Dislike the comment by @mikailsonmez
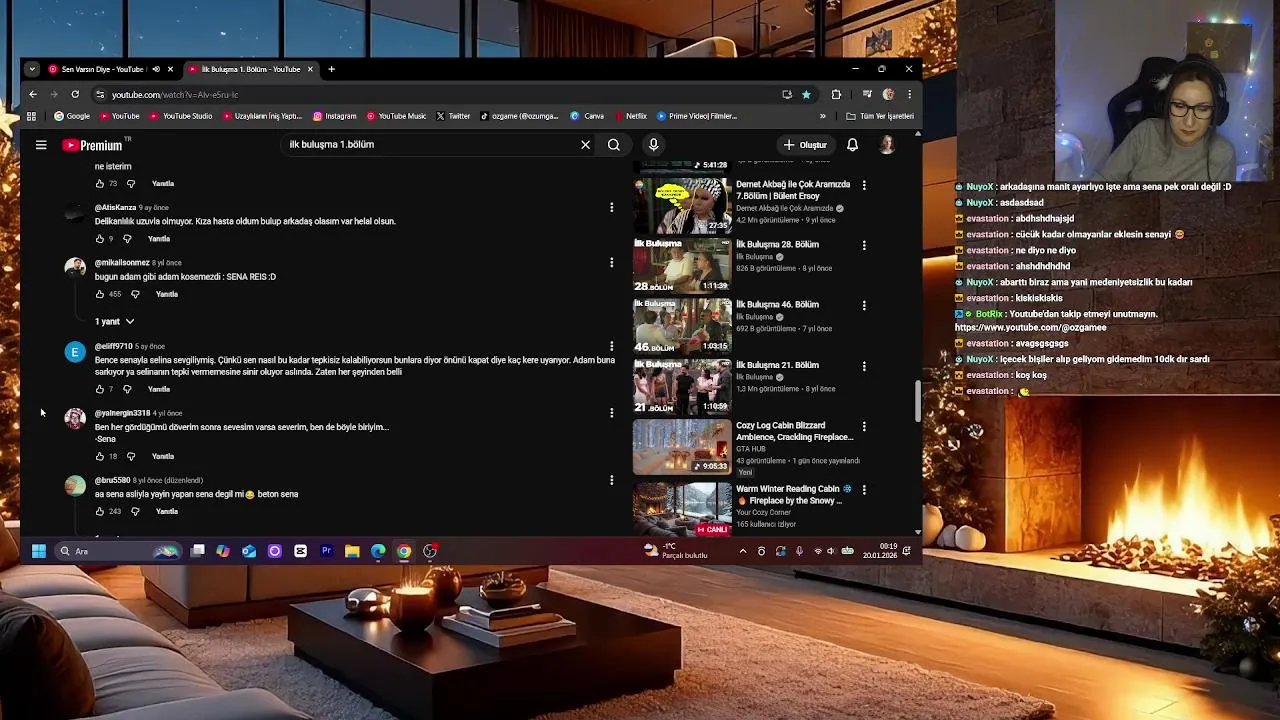Screen dimensions: 1280x720 point(135,294)
